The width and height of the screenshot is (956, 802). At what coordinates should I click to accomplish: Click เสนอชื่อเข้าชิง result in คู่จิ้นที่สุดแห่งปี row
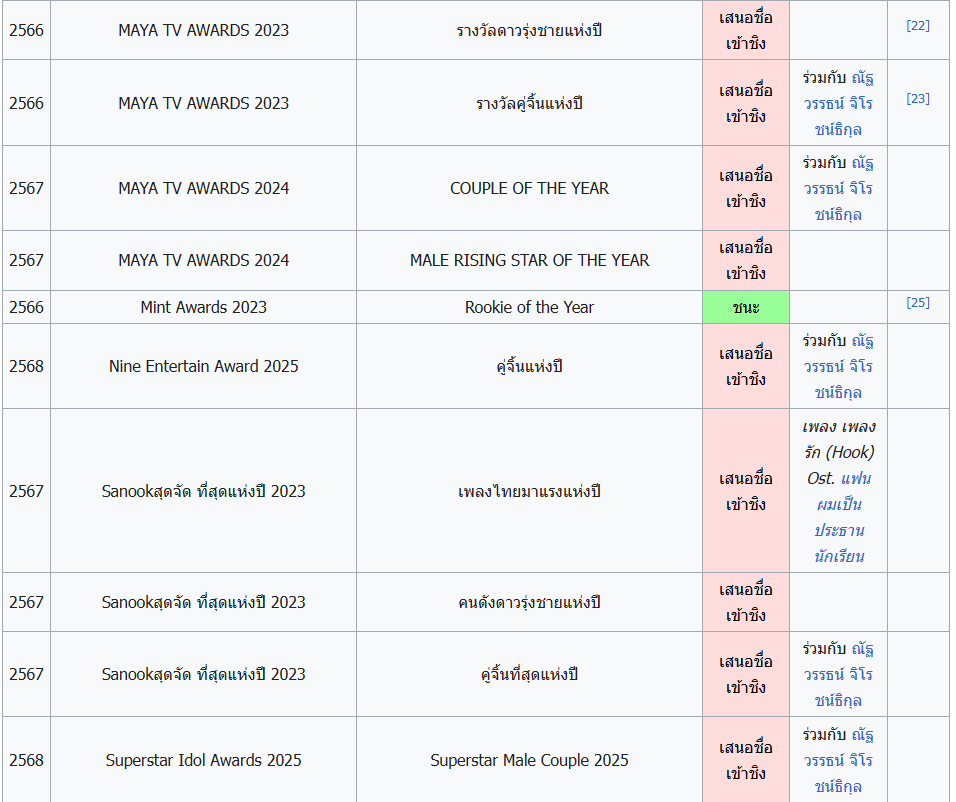coord(746,675)
